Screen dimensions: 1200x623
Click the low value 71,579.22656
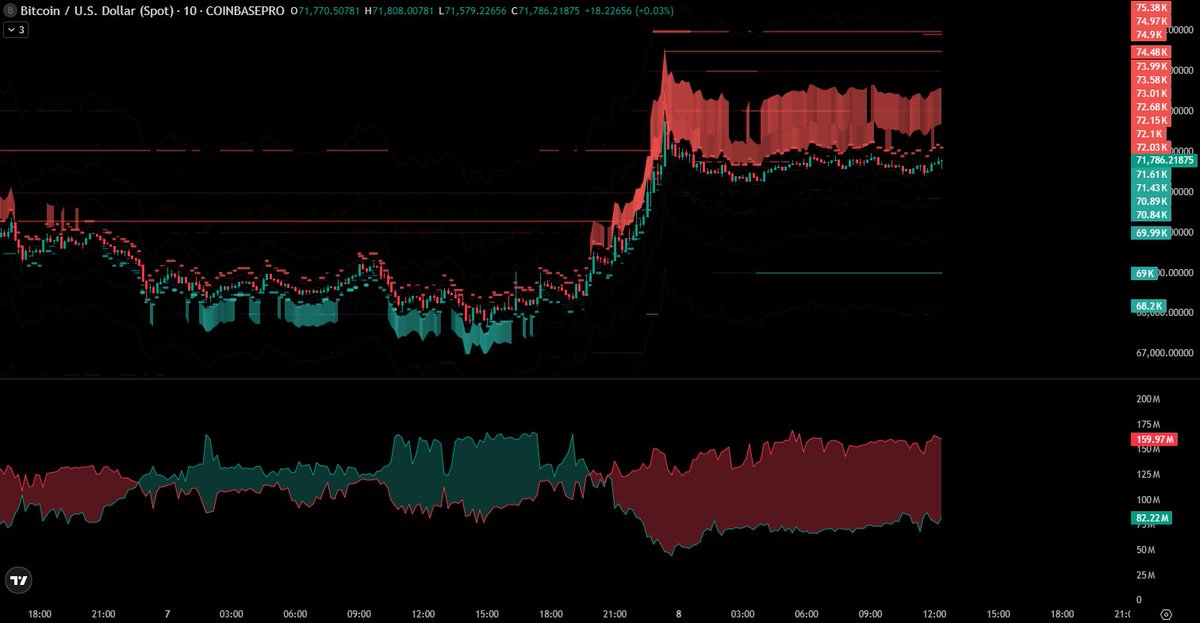(474, 10)
